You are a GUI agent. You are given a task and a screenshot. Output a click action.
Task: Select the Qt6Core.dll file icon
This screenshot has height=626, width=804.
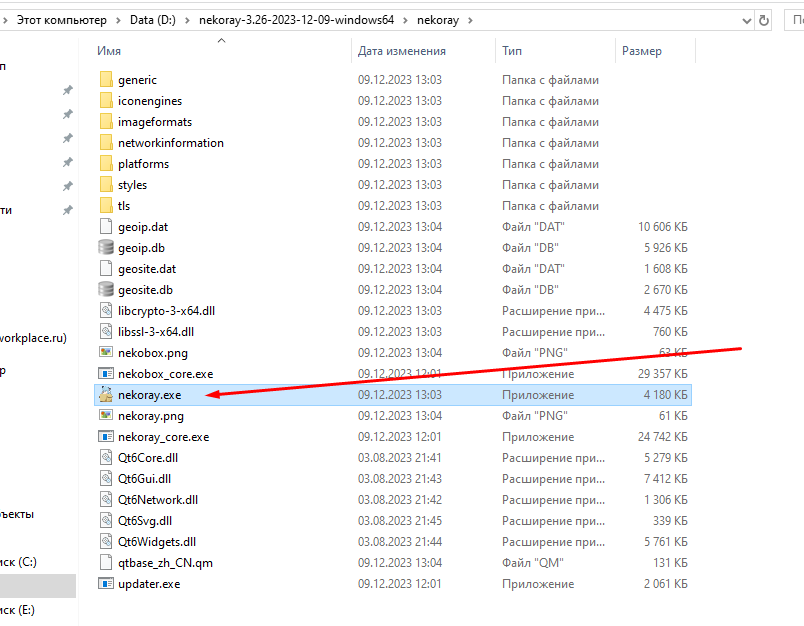106,458
